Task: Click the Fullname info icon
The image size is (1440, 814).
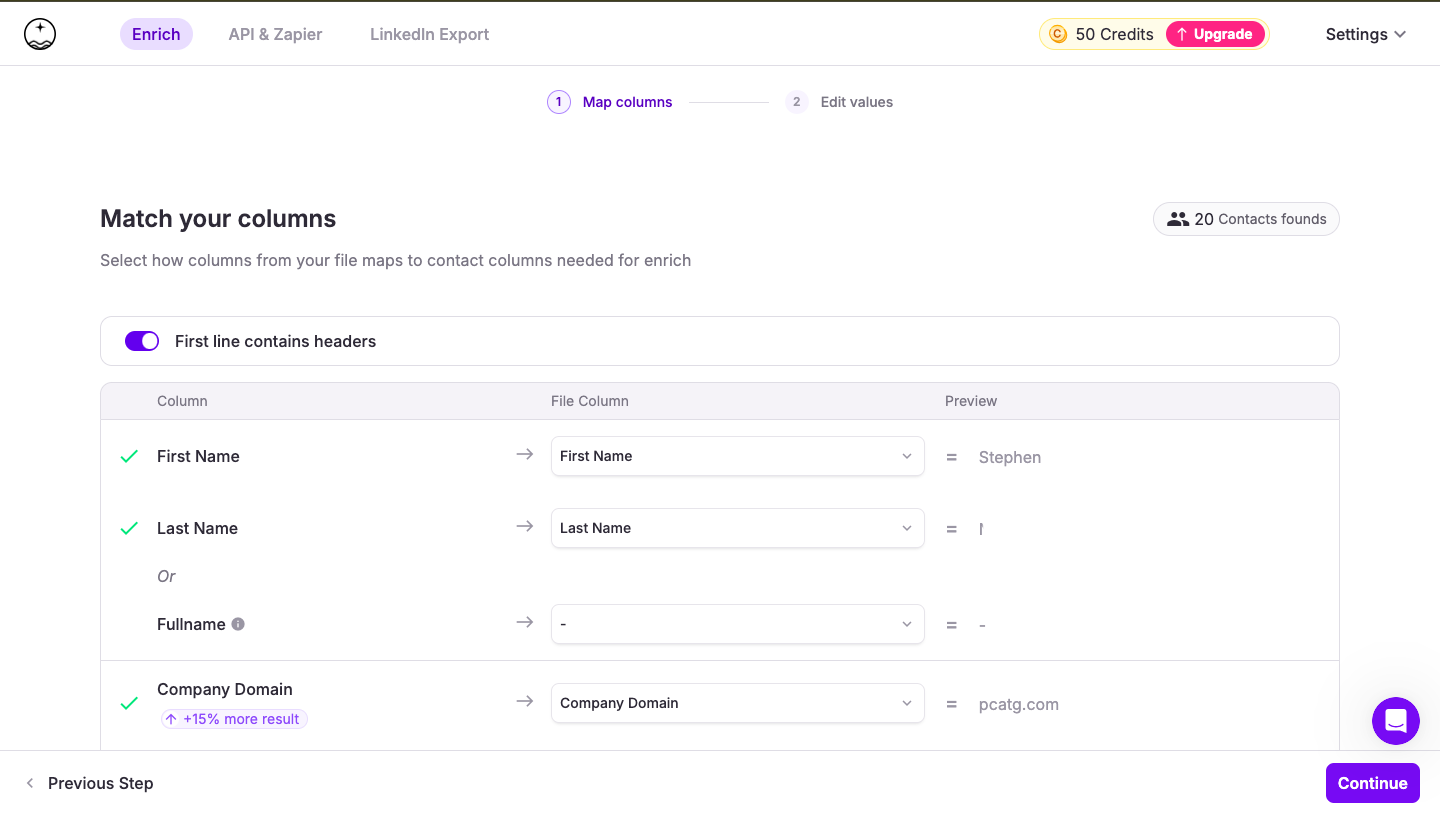Action: pyautogui.click(x=238, y=624)
